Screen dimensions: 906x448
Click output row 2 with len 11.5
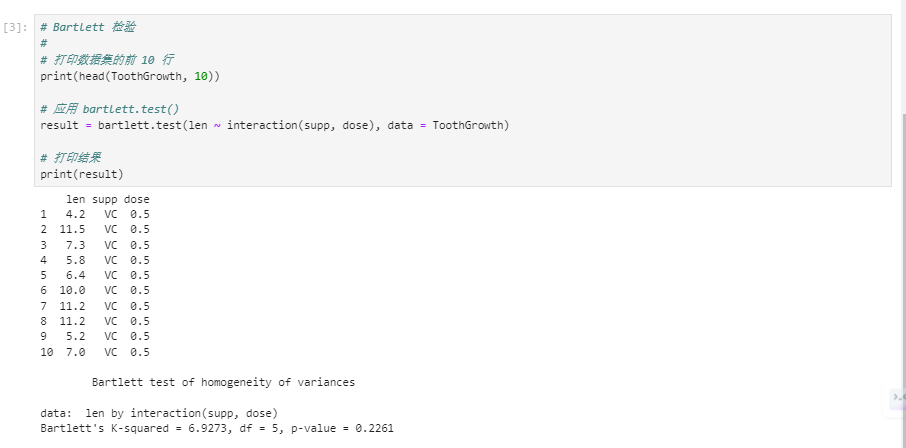[95, 229]
